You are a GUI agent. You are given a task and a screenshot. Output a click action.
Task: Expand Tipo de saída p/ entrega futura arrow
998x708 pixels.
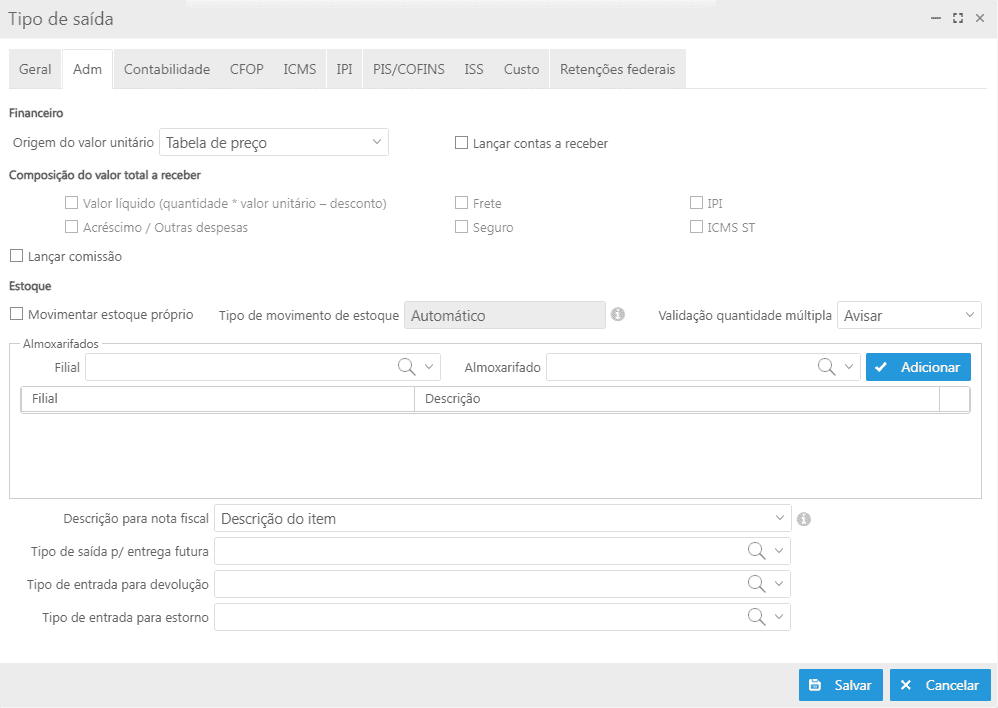point(779,551)
